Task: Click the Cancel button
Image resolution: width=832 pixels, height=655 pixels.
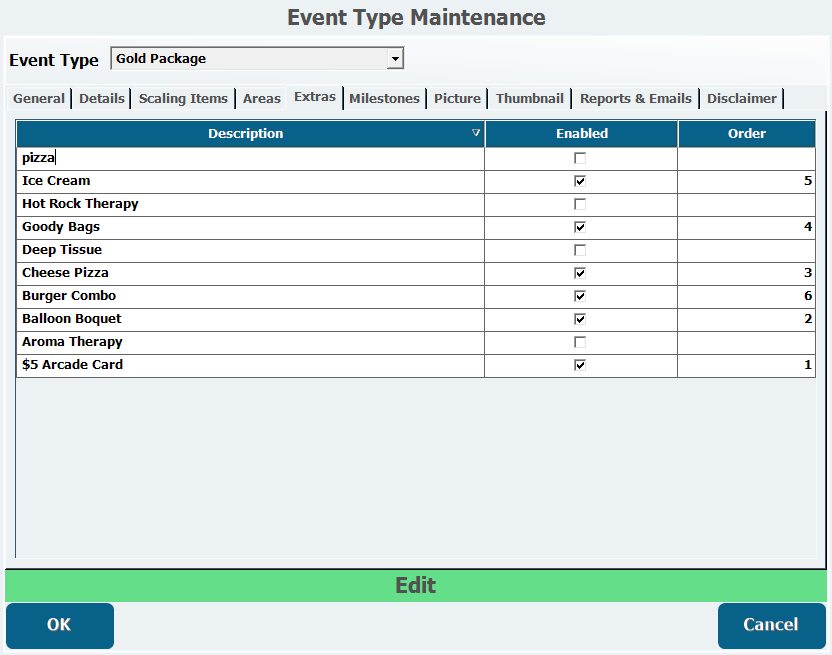Action: 771,625
